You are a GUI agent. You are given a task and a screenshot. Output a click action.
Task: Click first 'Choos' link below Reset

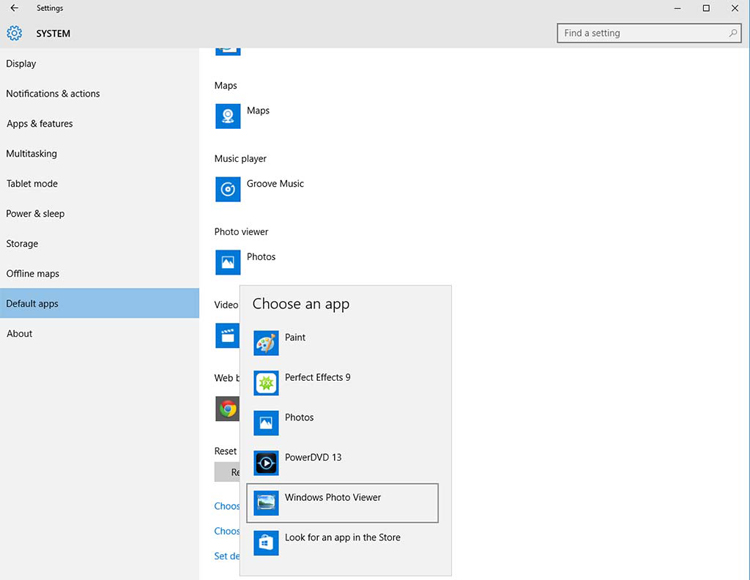(227, 506)
